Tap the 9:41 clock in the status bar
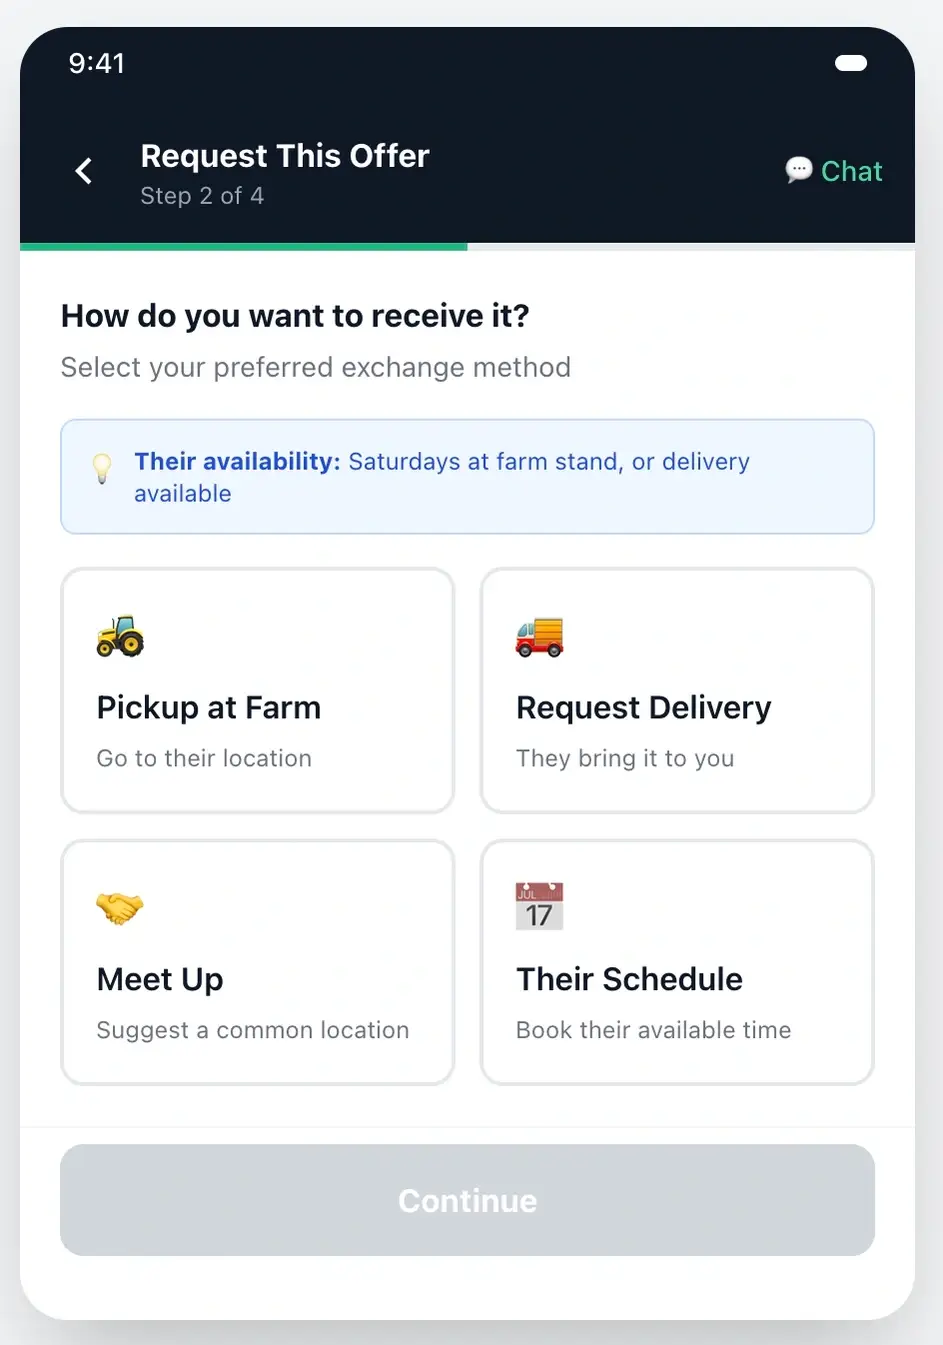This screenshot has height=1345, width=943. 97,62
